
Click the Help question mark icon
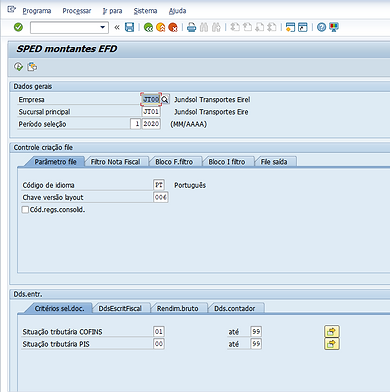coord(321,27)
